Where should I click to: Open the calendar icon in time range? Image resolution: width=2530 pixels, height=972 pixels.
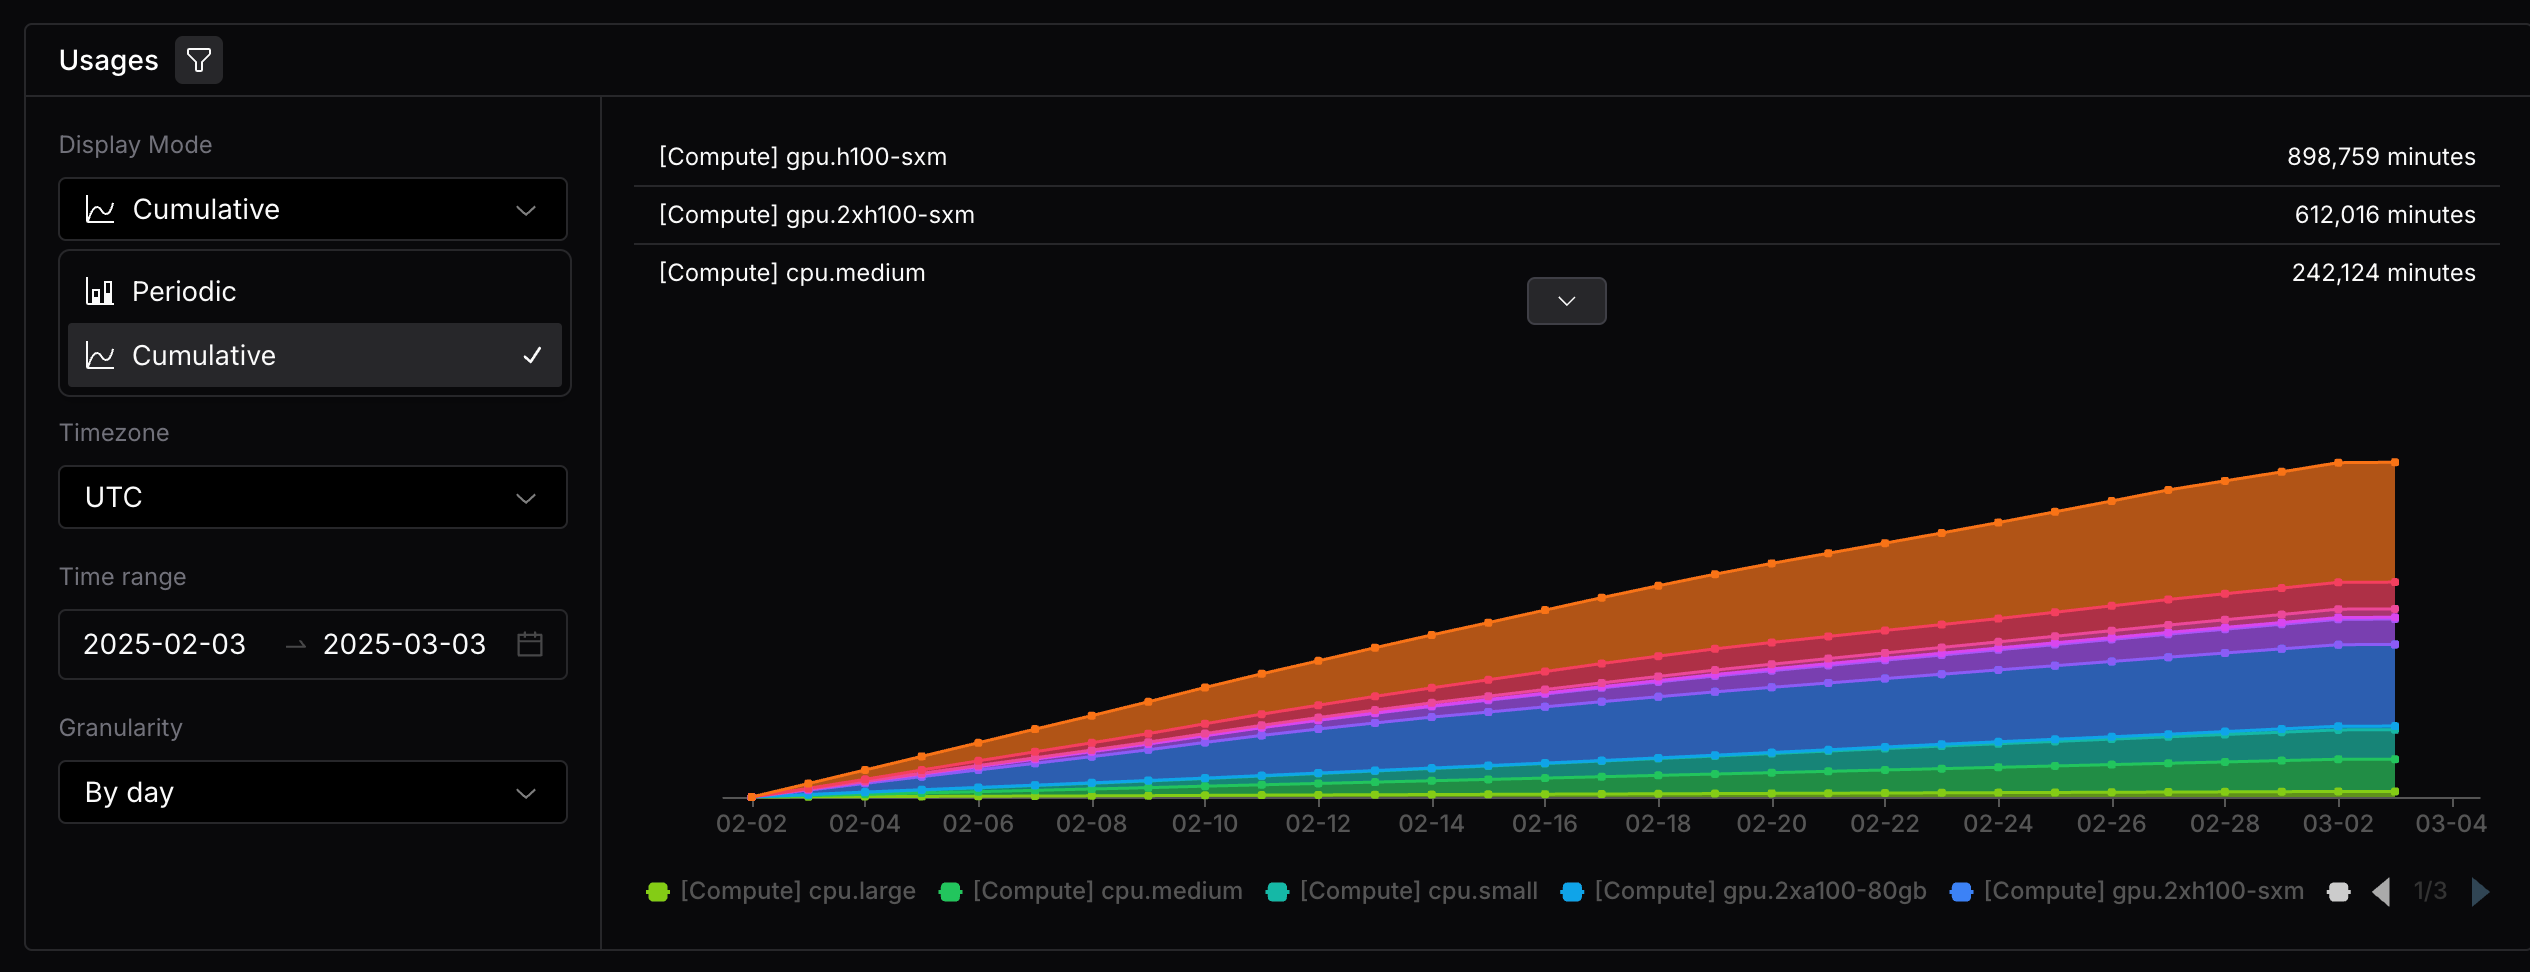pyautogui.click(x=530, y=644)
